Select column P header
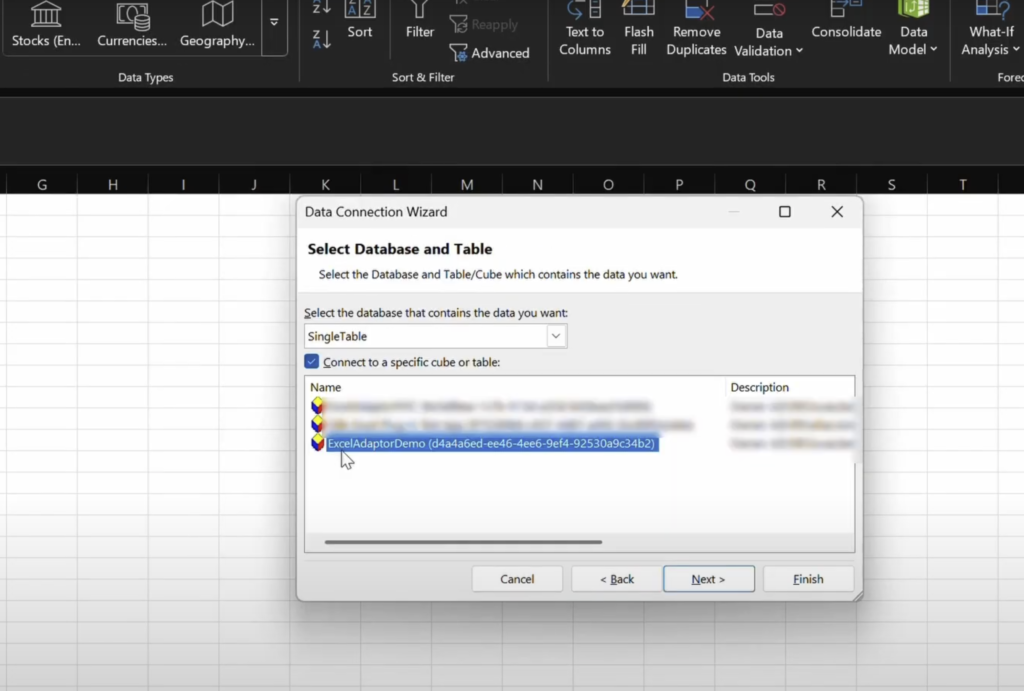 679,185
